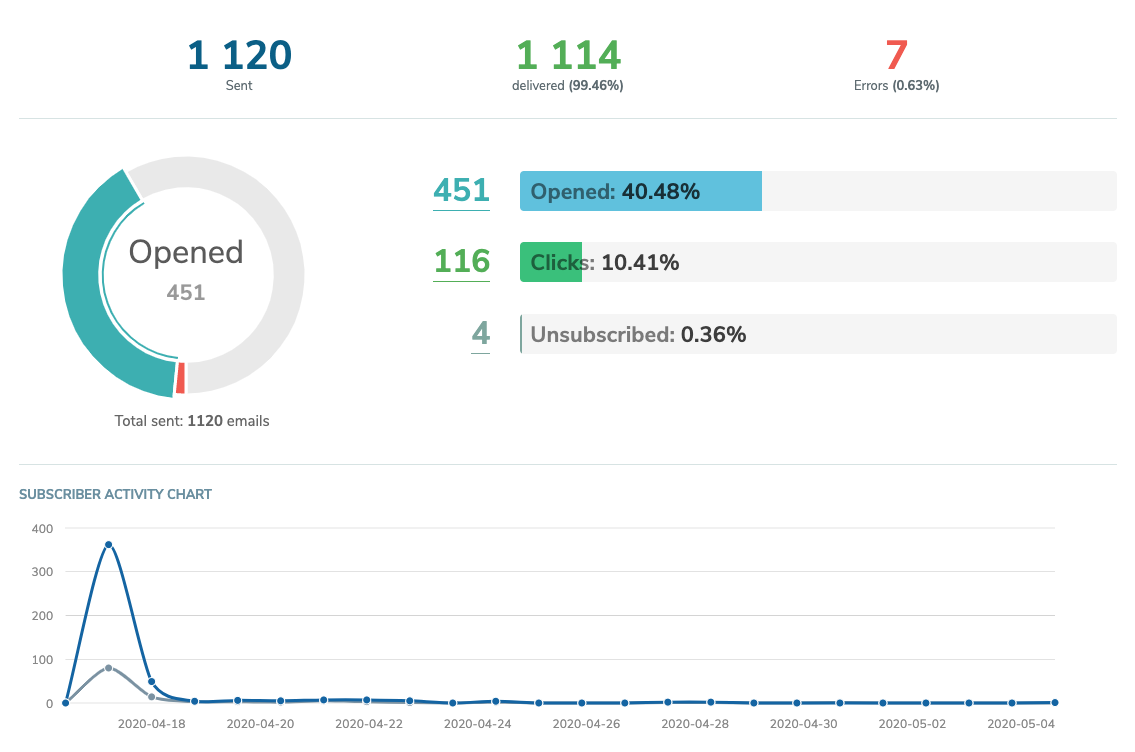
Task: Open the 116 clicks detail link
Action: point(460,261)
